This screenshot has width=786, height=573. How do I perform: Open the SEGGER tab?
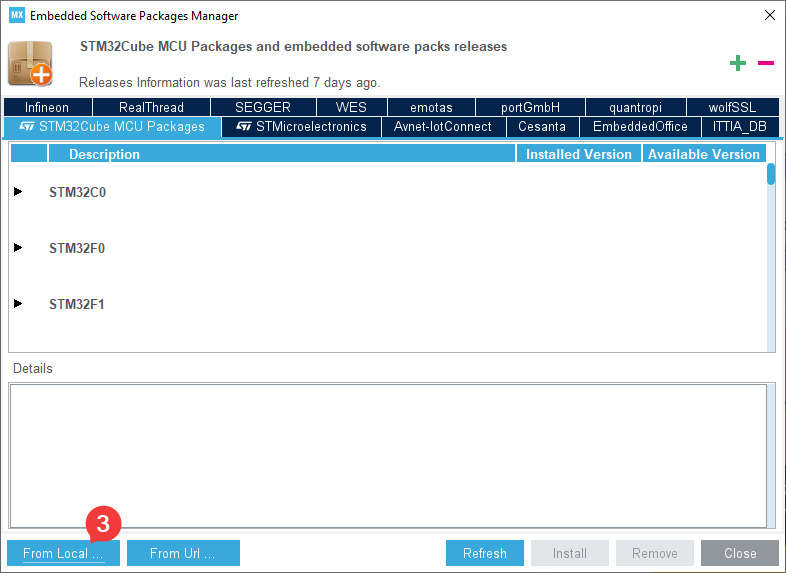(x=263, y=107)
